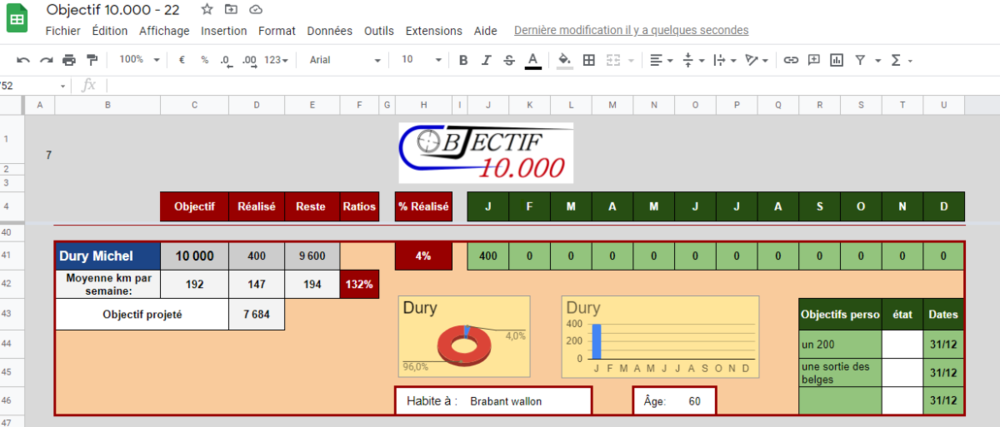The width and height of the screenshot is (1000, 427).
Task: Open the Aide menu
Action: pyautogui.click(x=485, y=31)
